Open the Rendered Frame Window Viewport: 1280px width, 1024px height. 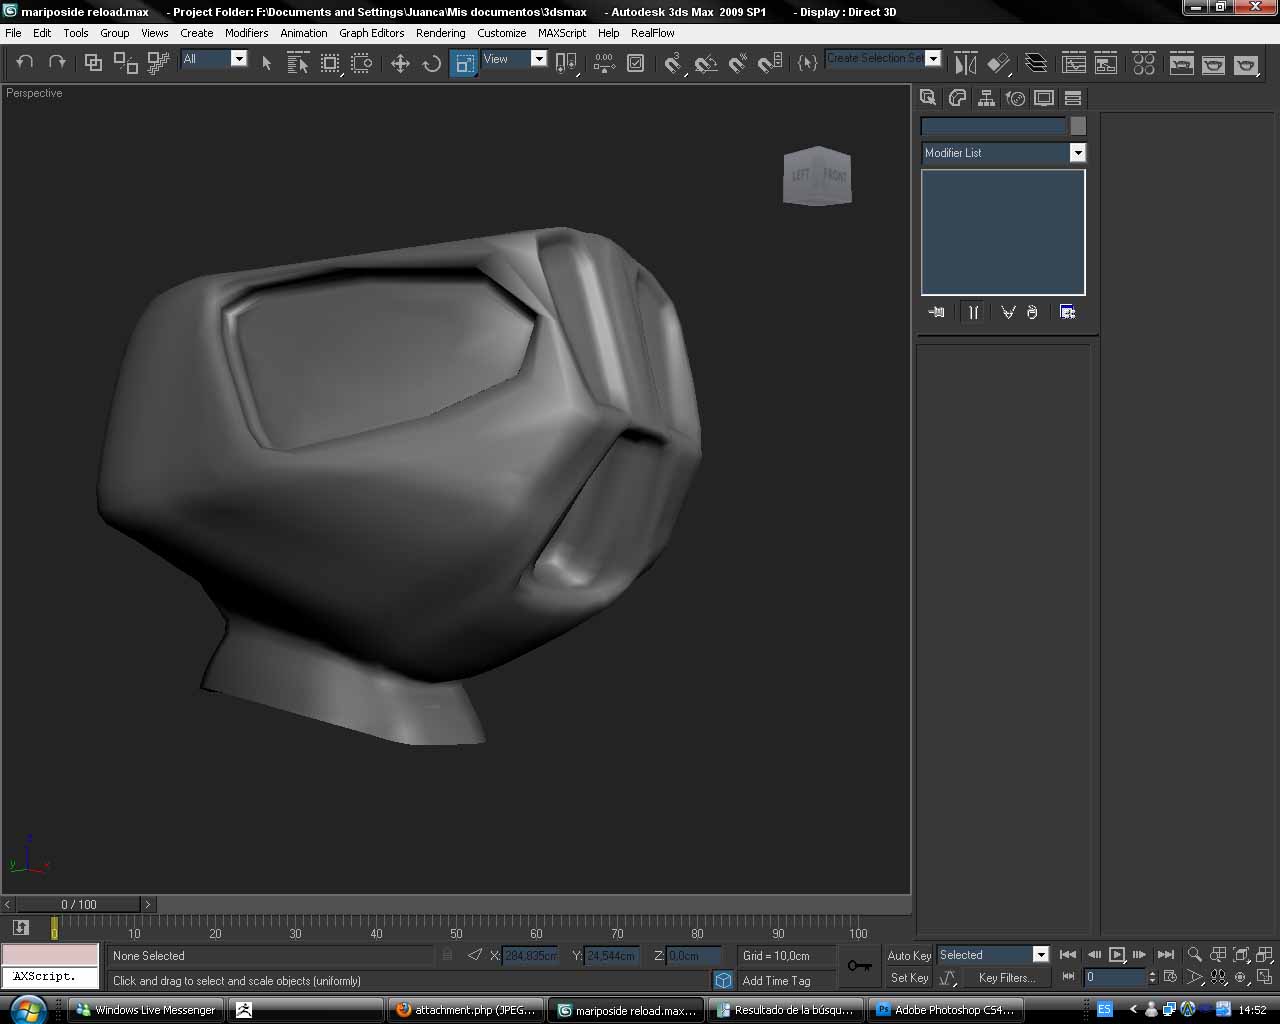[1213, 62]
